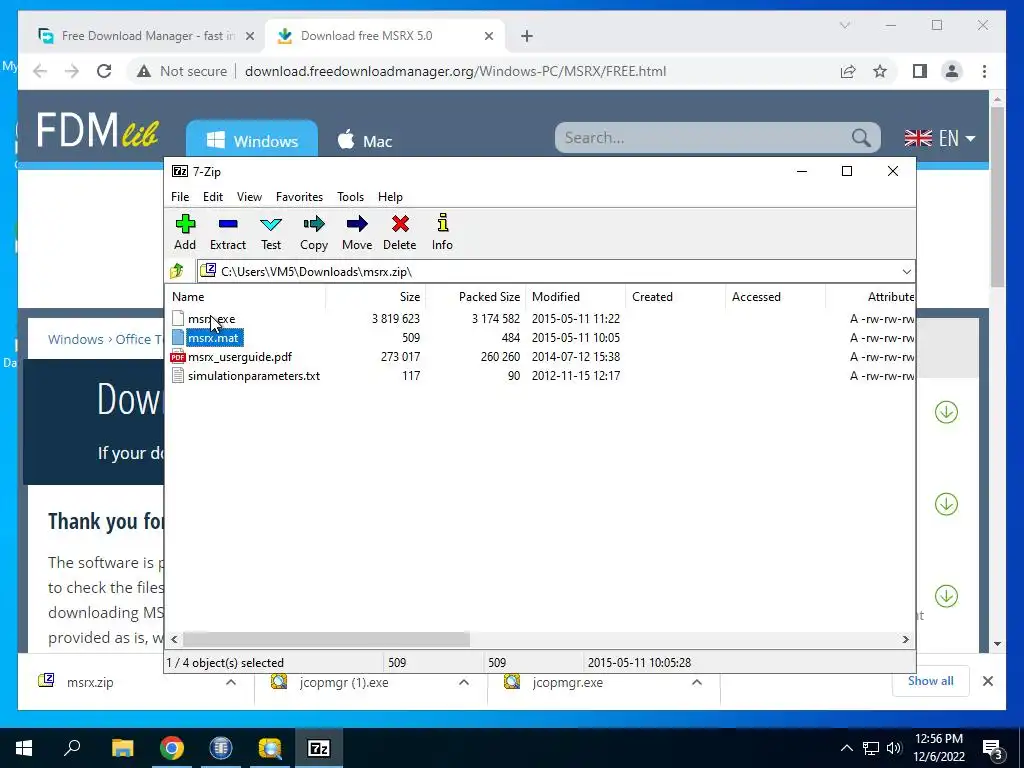Open the View menu in 7-Zip
This screenshot has height=768, width=1024.
point(249,197)
